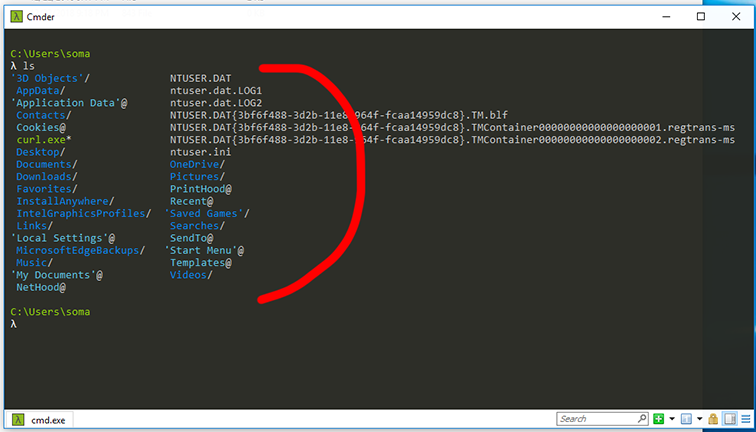Click the ntuser.dat.LOG1 file name

(216, 91)
